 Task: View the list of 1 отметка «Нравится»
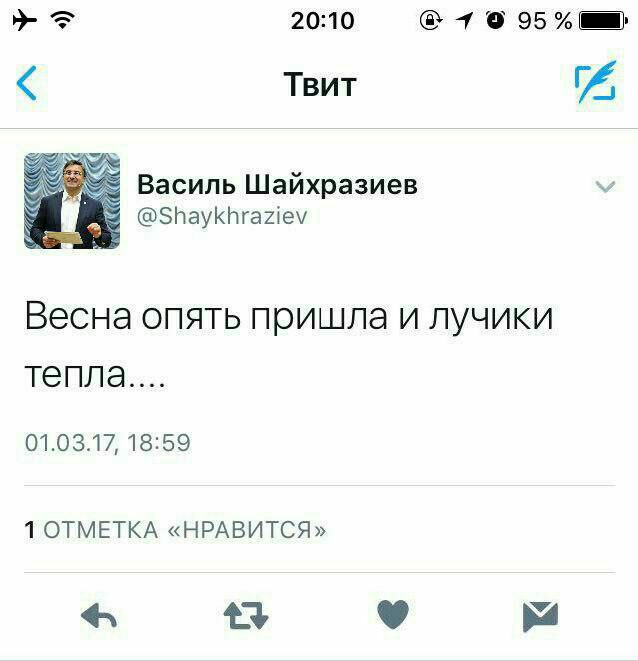click(175, 529)
